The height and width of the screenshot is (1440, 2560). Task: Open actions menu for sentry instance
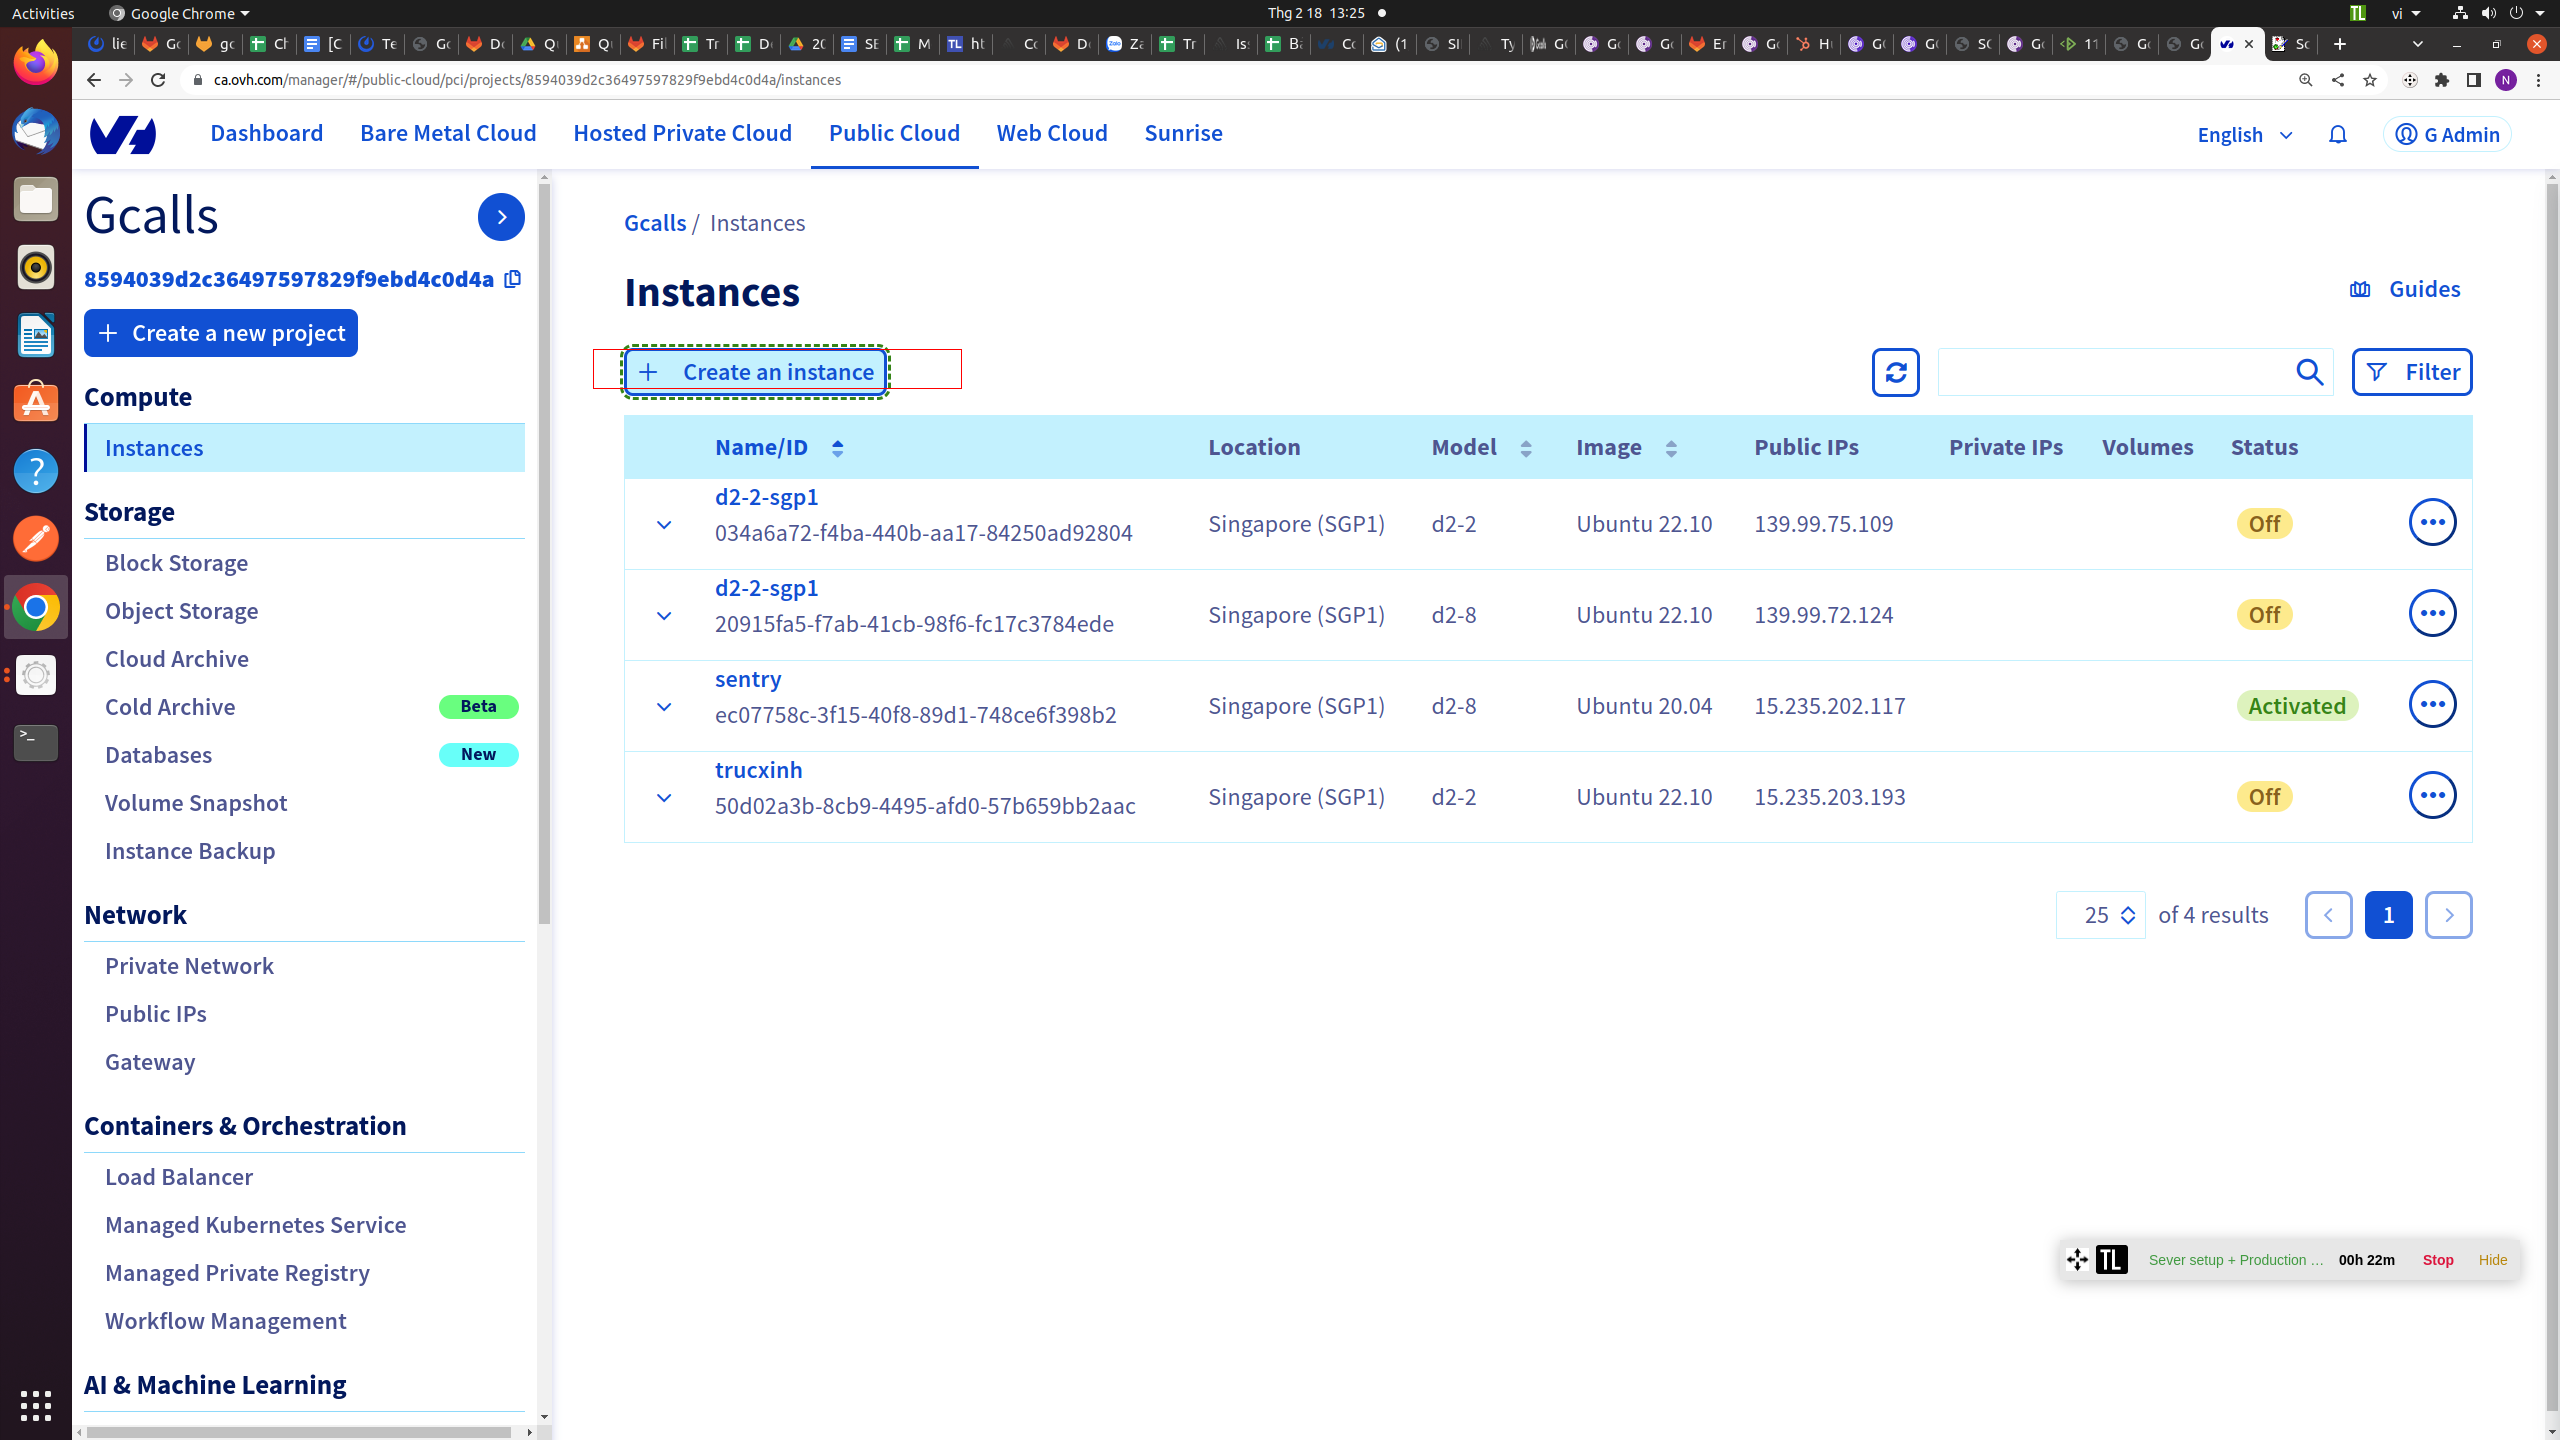tap(2432, 705)
